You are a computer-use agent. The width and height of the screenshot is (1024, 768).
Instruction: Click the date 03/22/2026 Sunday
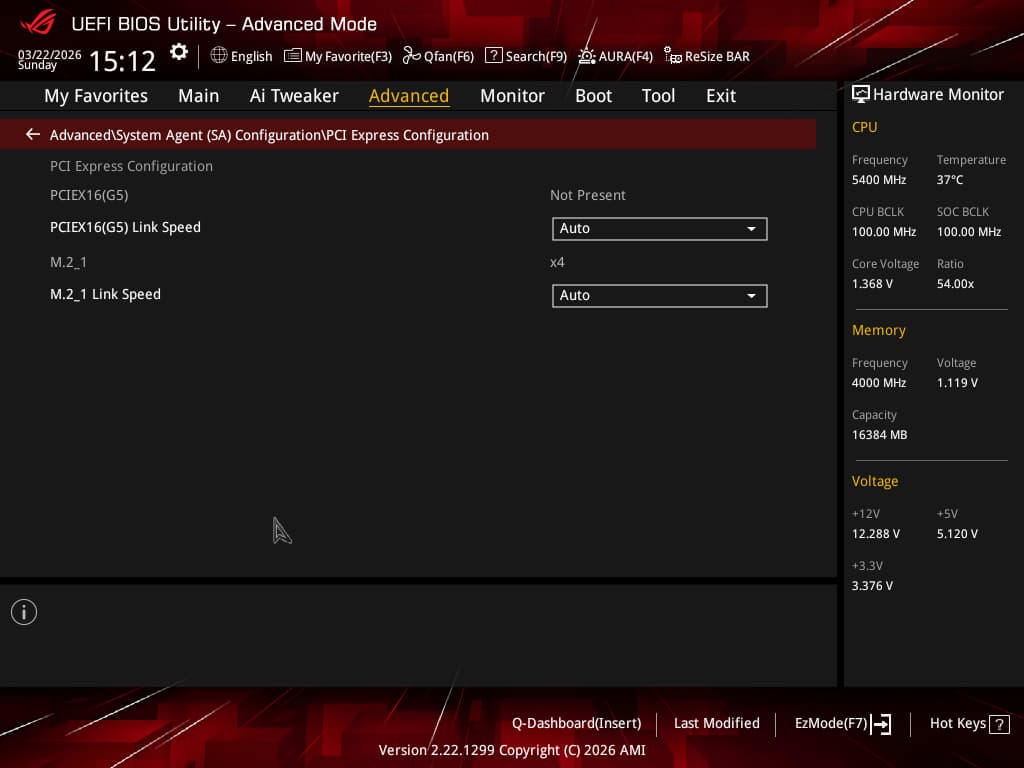point(49,59)
